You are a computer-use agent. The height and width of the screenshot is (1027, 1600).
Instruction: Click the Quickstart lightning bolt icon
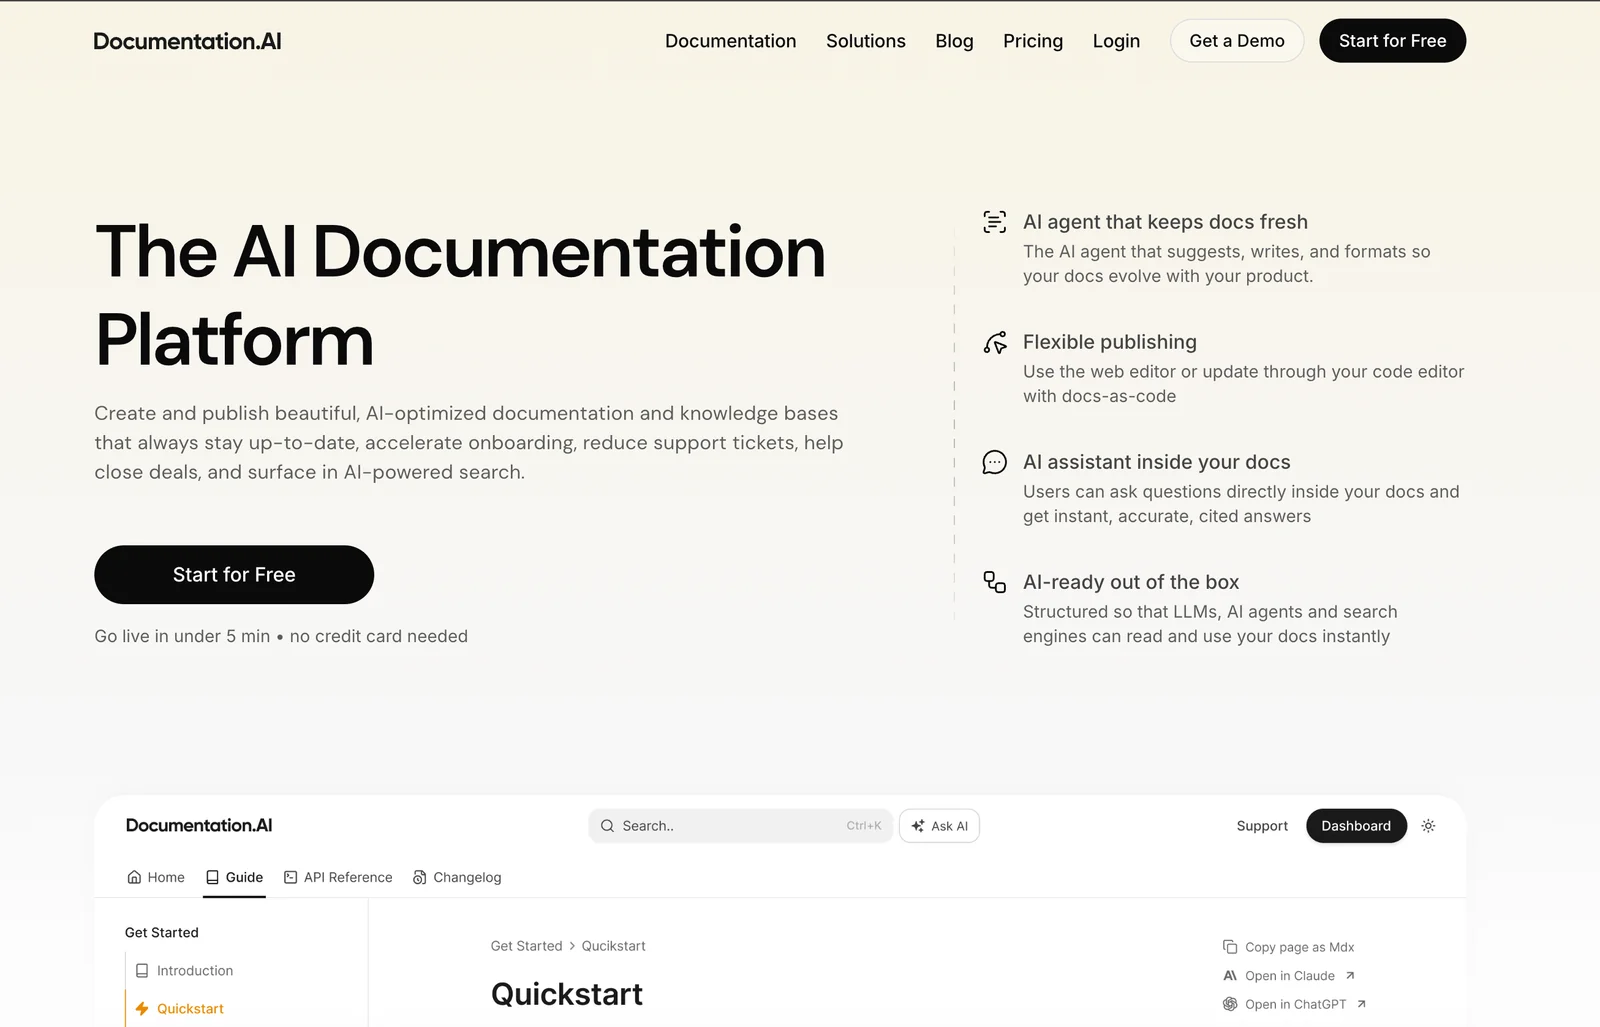[141, 1008]
